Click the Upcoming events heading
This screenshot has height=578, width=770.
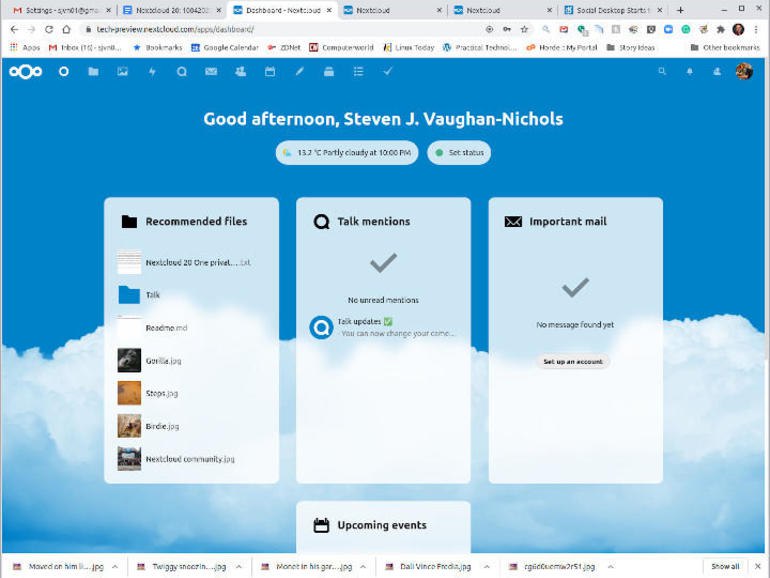pos(382,525)
